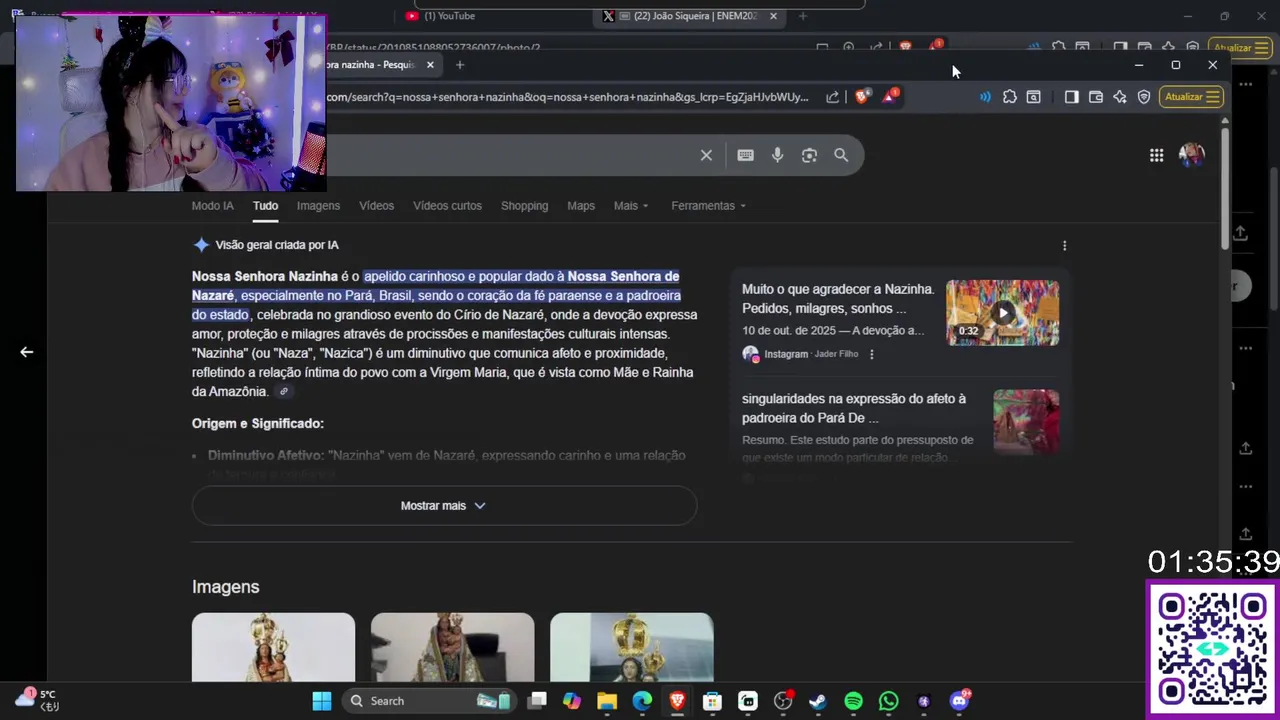Open Leo AI sparkle icon
The width and height of the screenshot is (1280, 720).
(1120, 97)
